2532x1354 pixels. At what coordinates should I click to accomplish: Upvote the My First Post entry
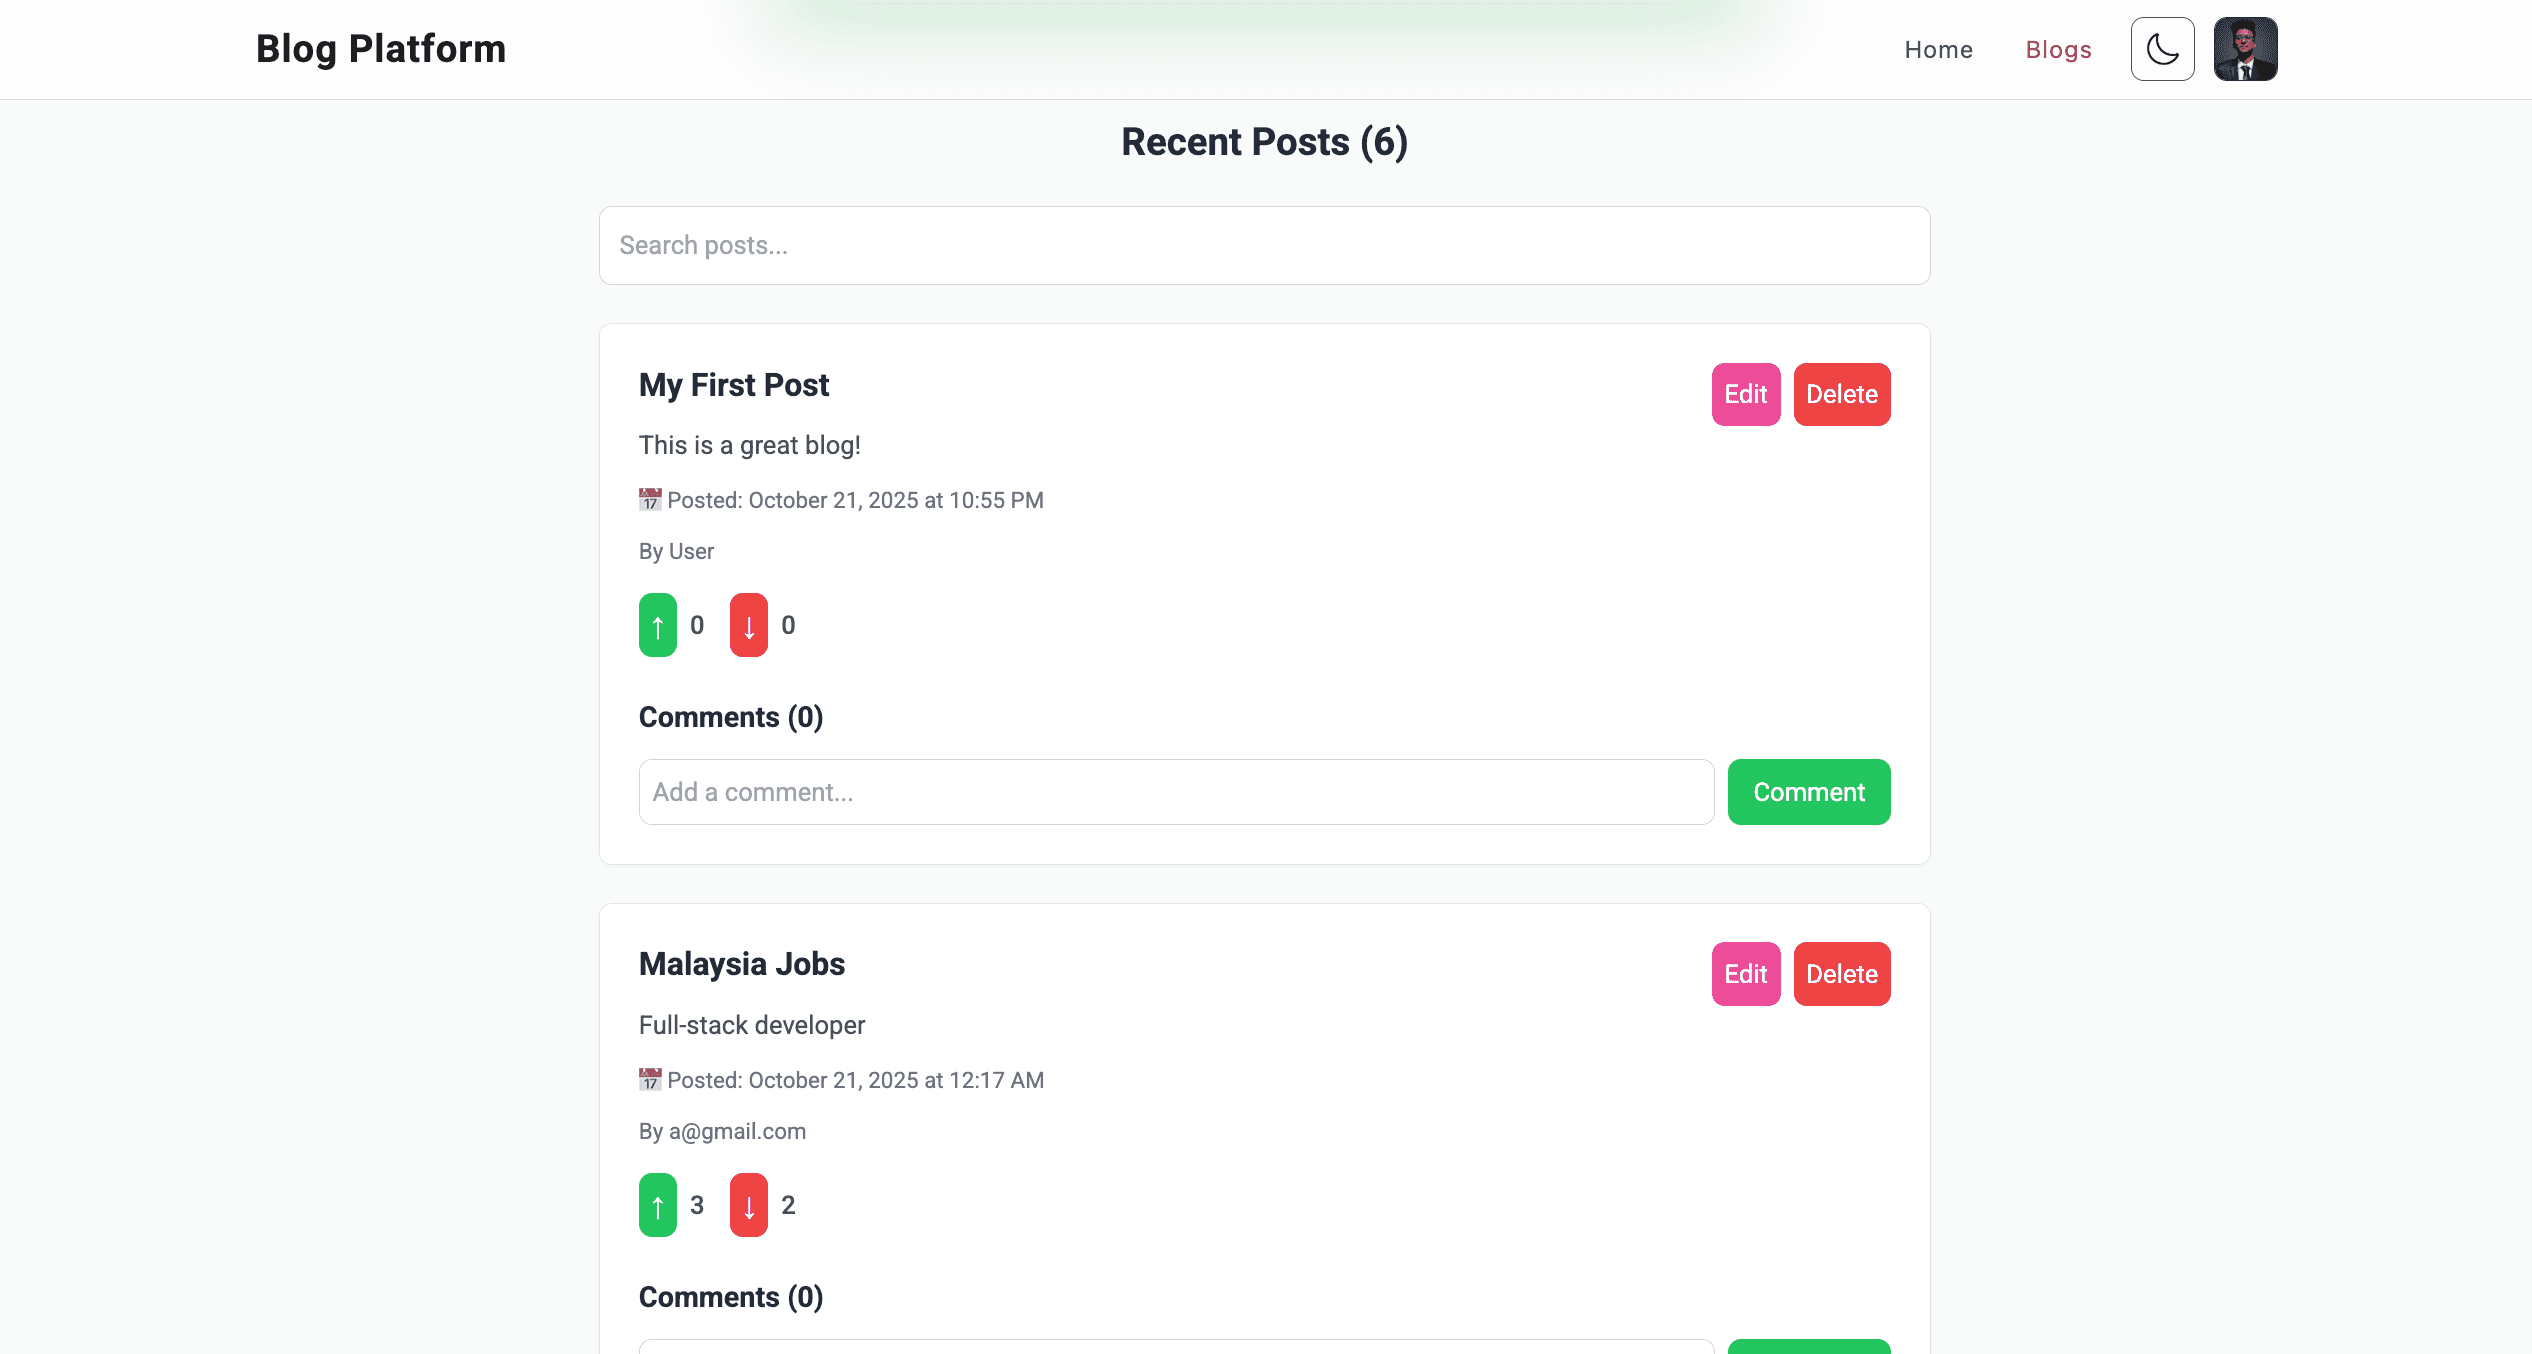(657, 624)
